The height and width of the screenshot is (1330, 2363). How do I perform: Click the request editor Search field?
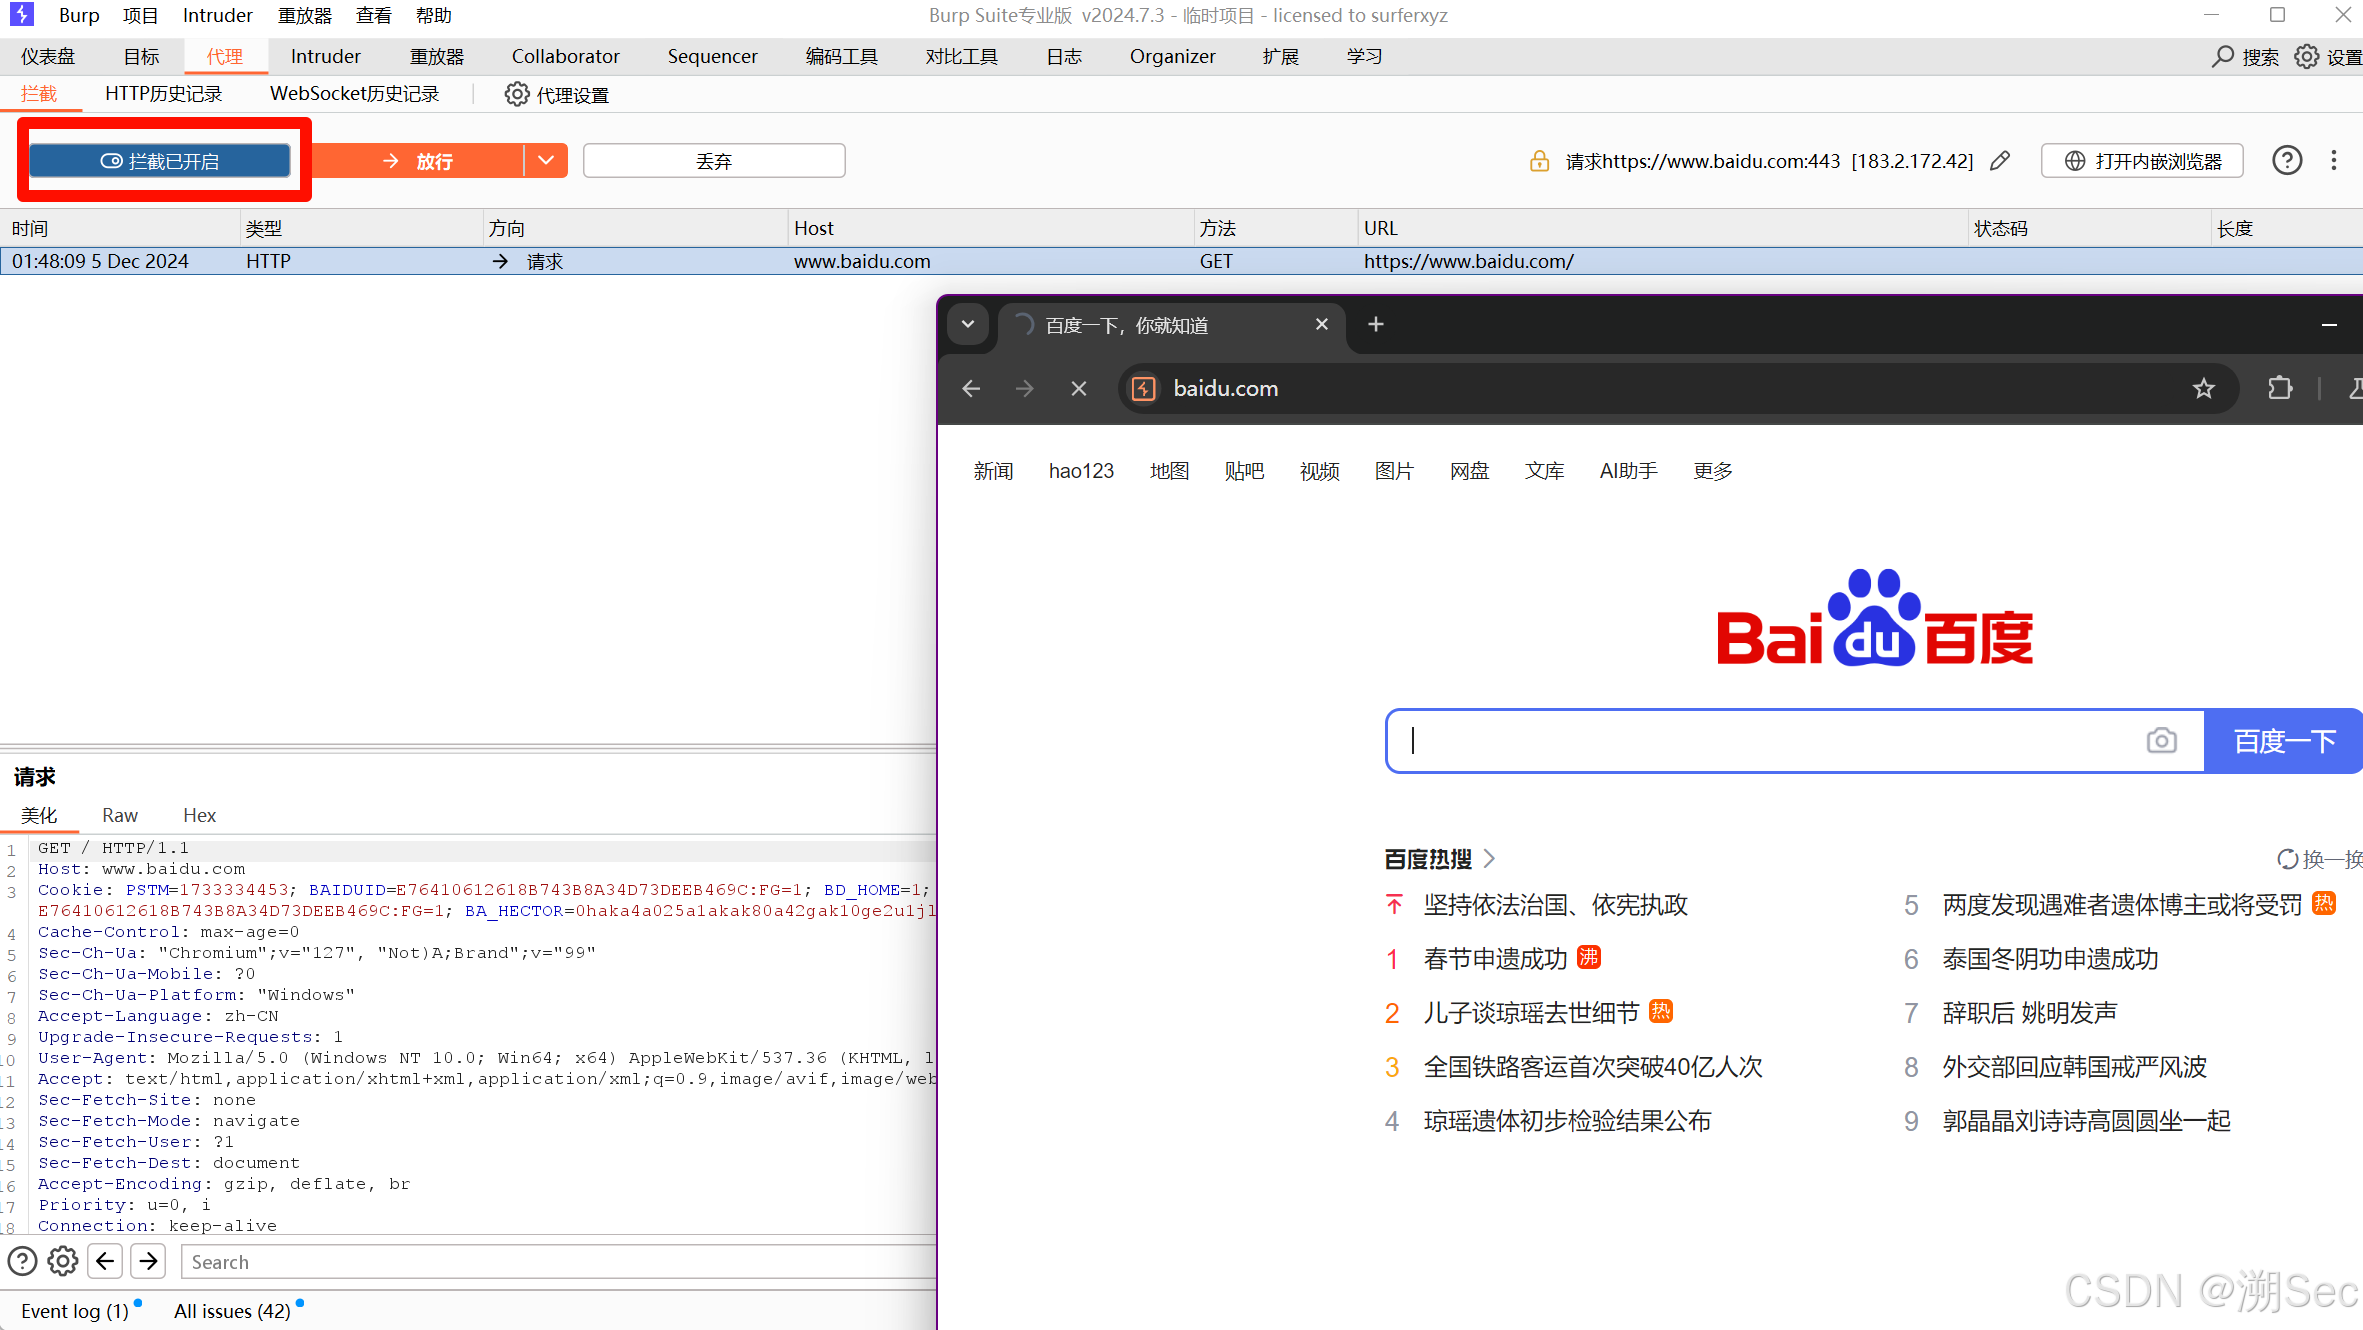pyautogui.click(x=558, y=1262)
